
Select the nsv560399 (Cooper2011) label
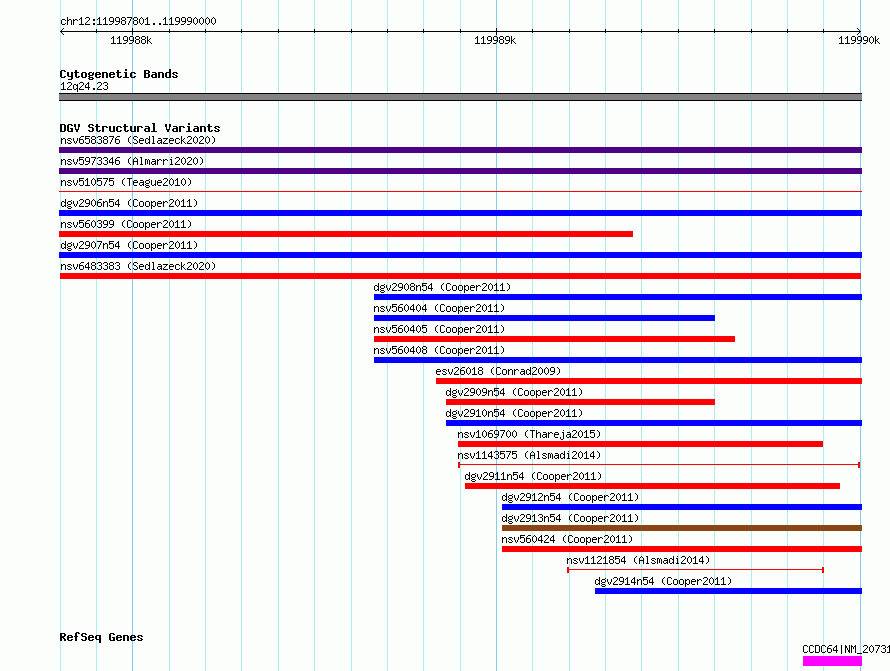(x=126, y=224)
